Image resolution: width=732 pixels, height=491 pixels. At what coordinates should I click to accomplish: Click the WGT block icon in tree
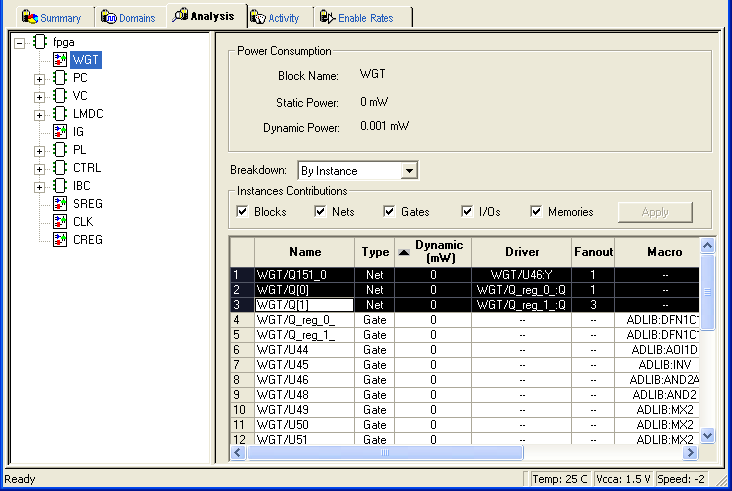pos(60,60)
